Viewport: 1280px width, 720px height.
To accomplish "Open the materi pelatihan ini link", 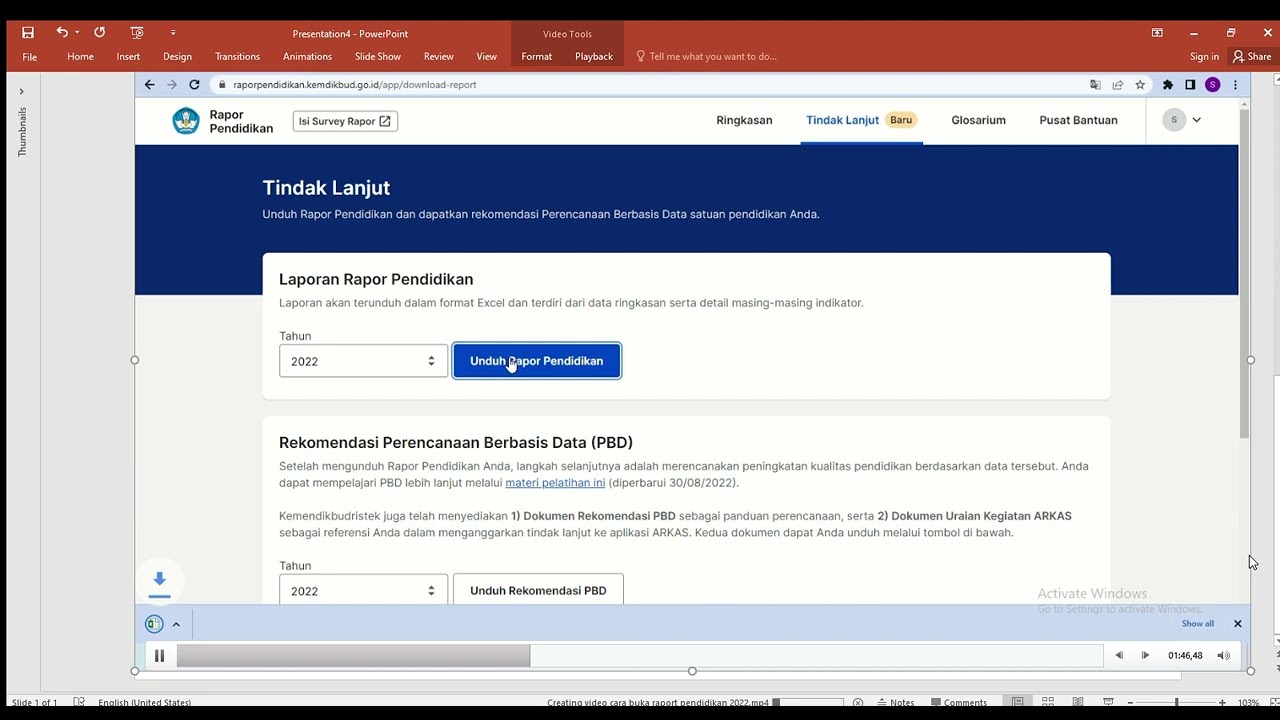I will pyautogui.click(x=555, y=483).
